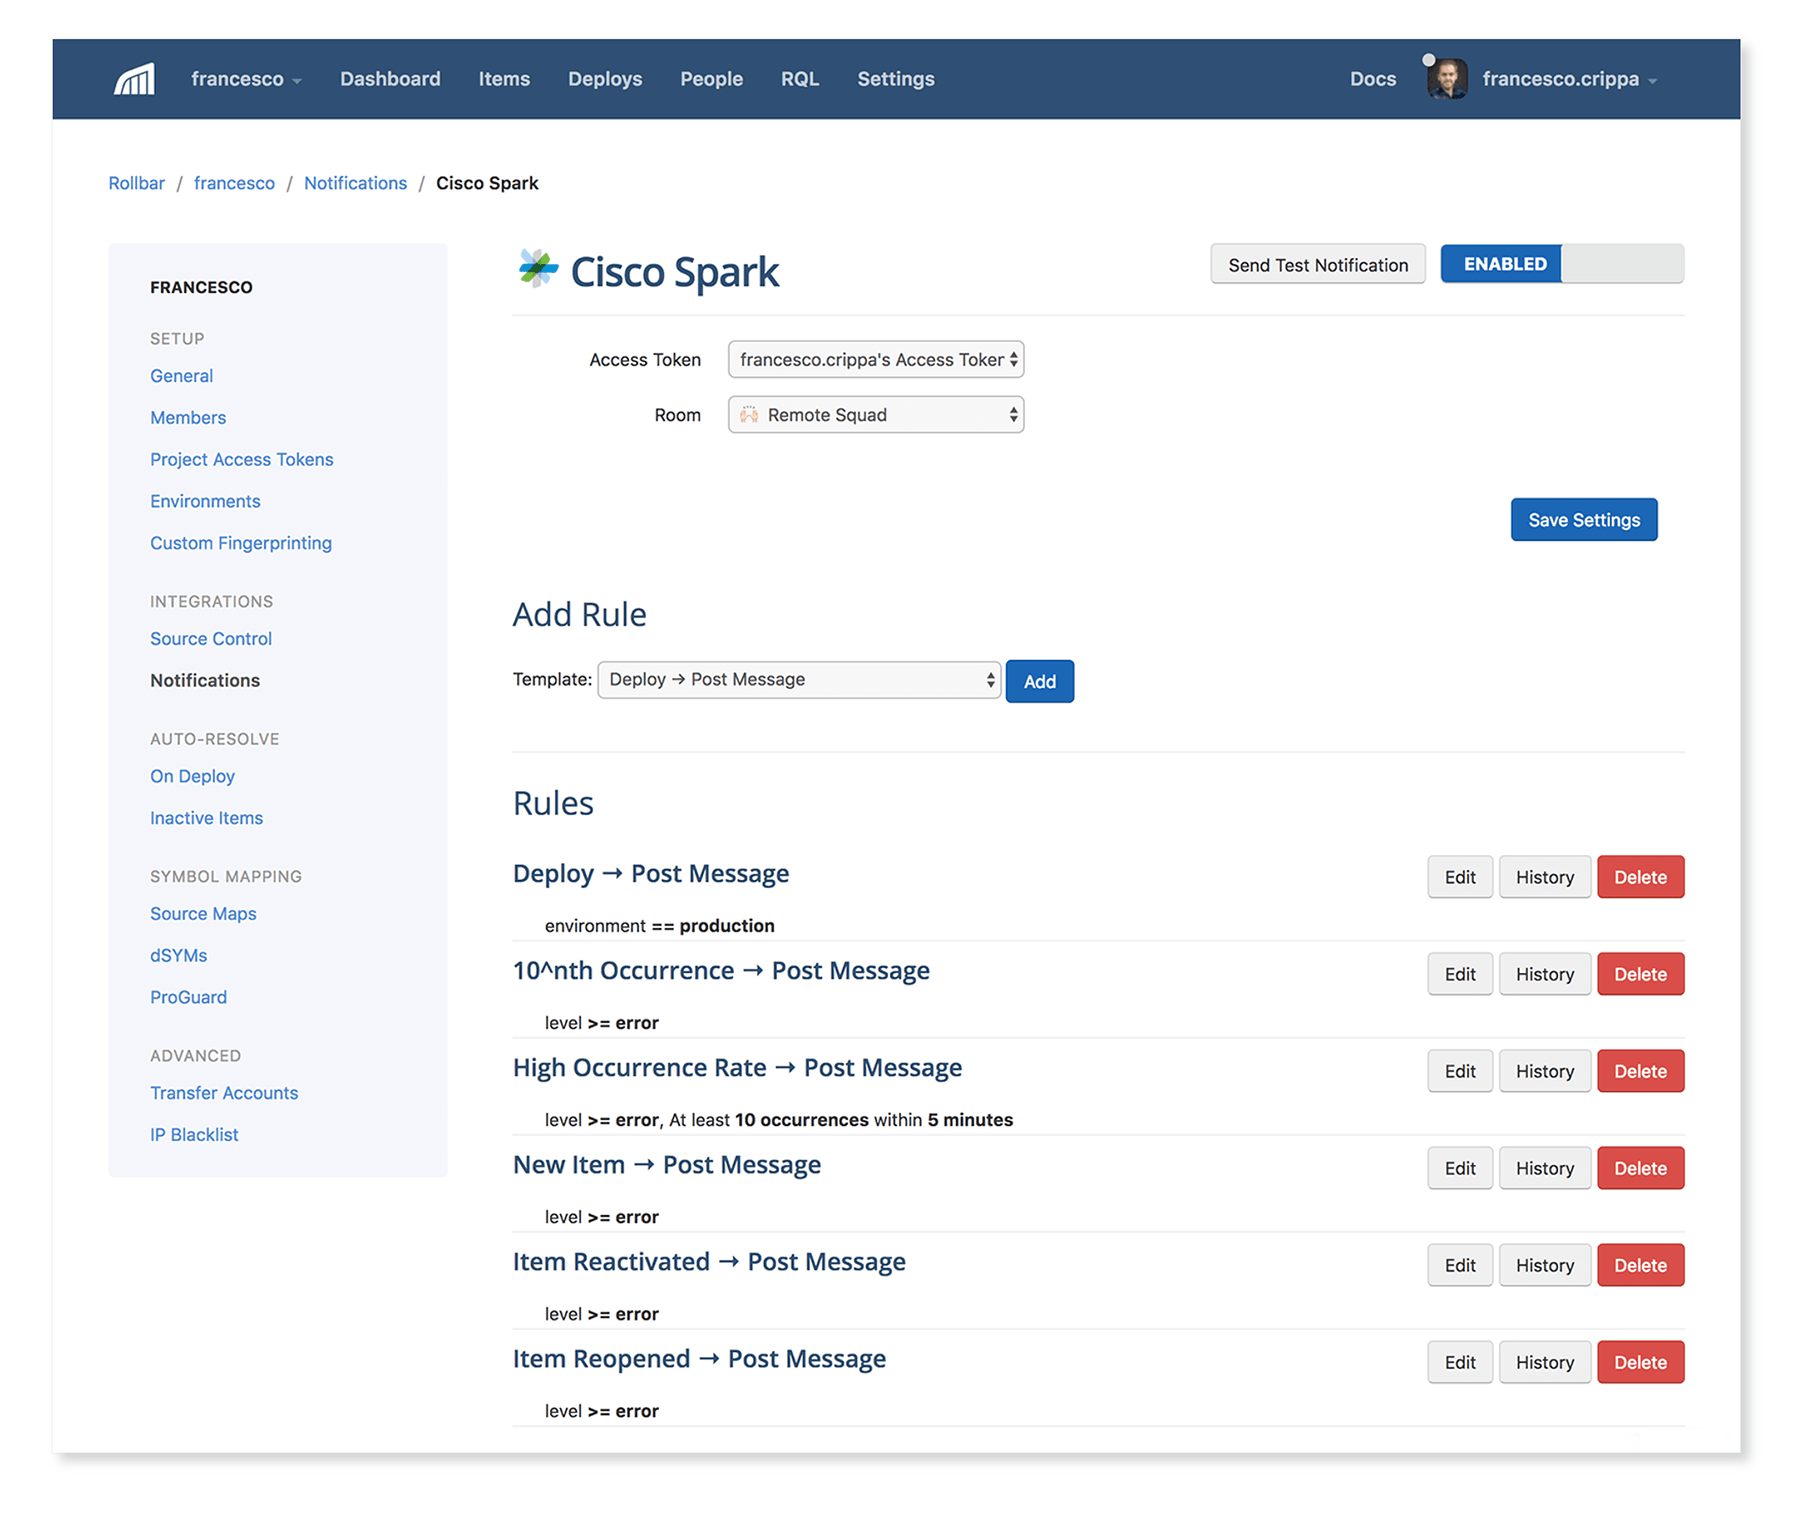View History of 10^nth Occurrence rule
1800x1530 pixels.
click(1545, 974)
